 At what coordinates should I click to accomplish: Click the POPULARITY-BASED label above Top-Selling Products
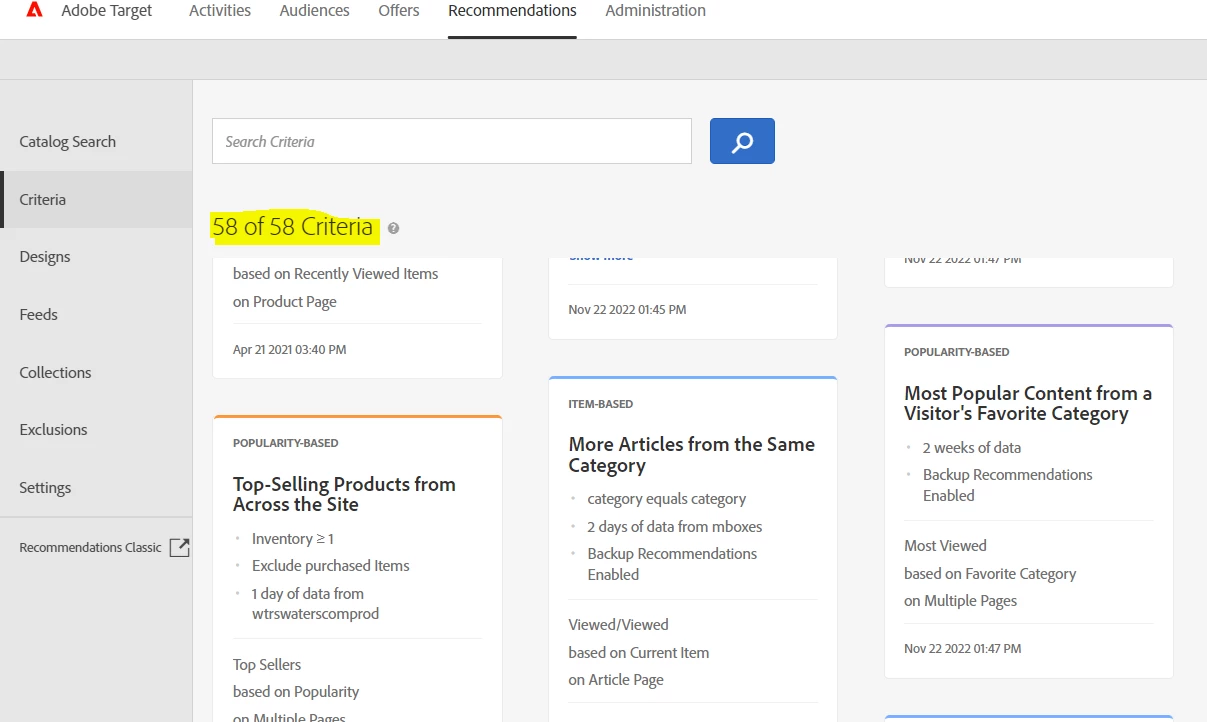point(286,443)
